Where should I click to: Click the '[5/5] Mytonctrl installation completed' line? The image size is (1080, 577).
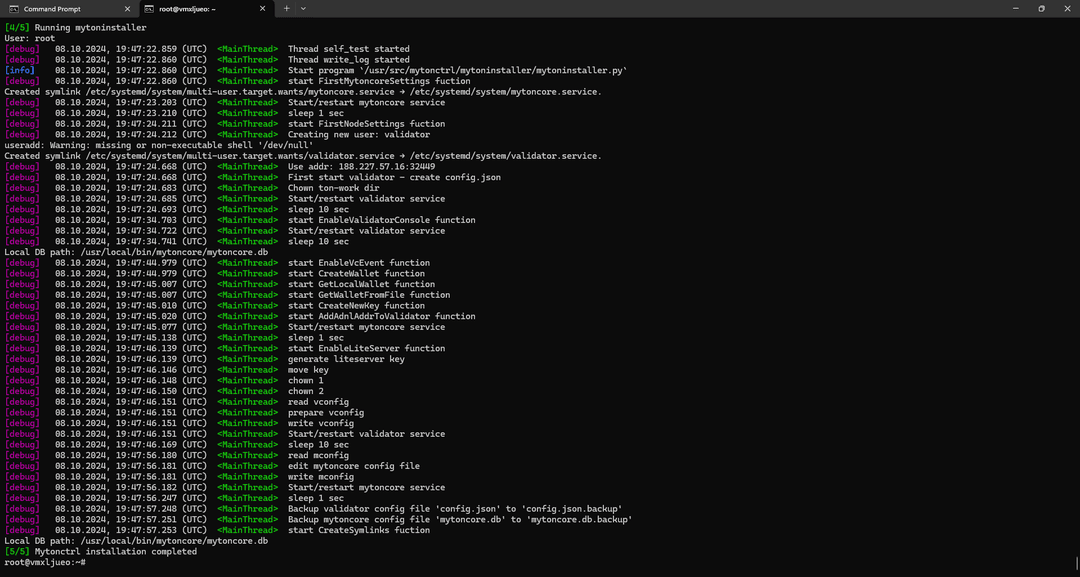(100, 551)
